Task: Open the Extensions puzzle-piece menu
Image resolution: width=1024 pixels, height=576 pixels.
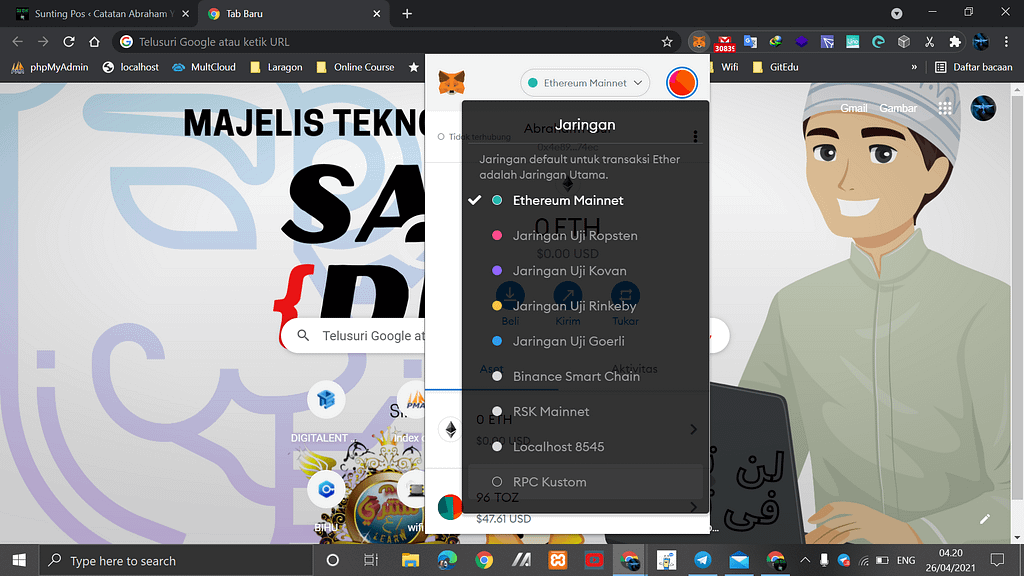Action: 955,42
